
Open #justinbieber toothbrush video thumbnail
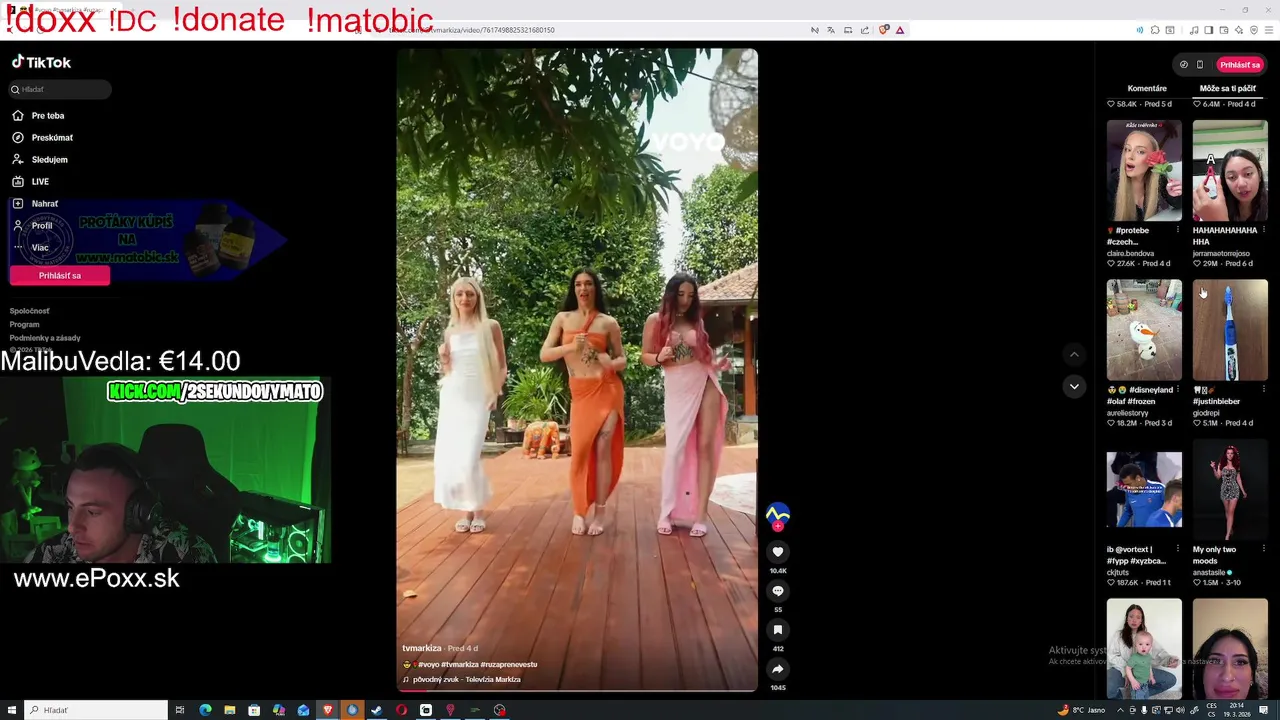coord(1230,330)
